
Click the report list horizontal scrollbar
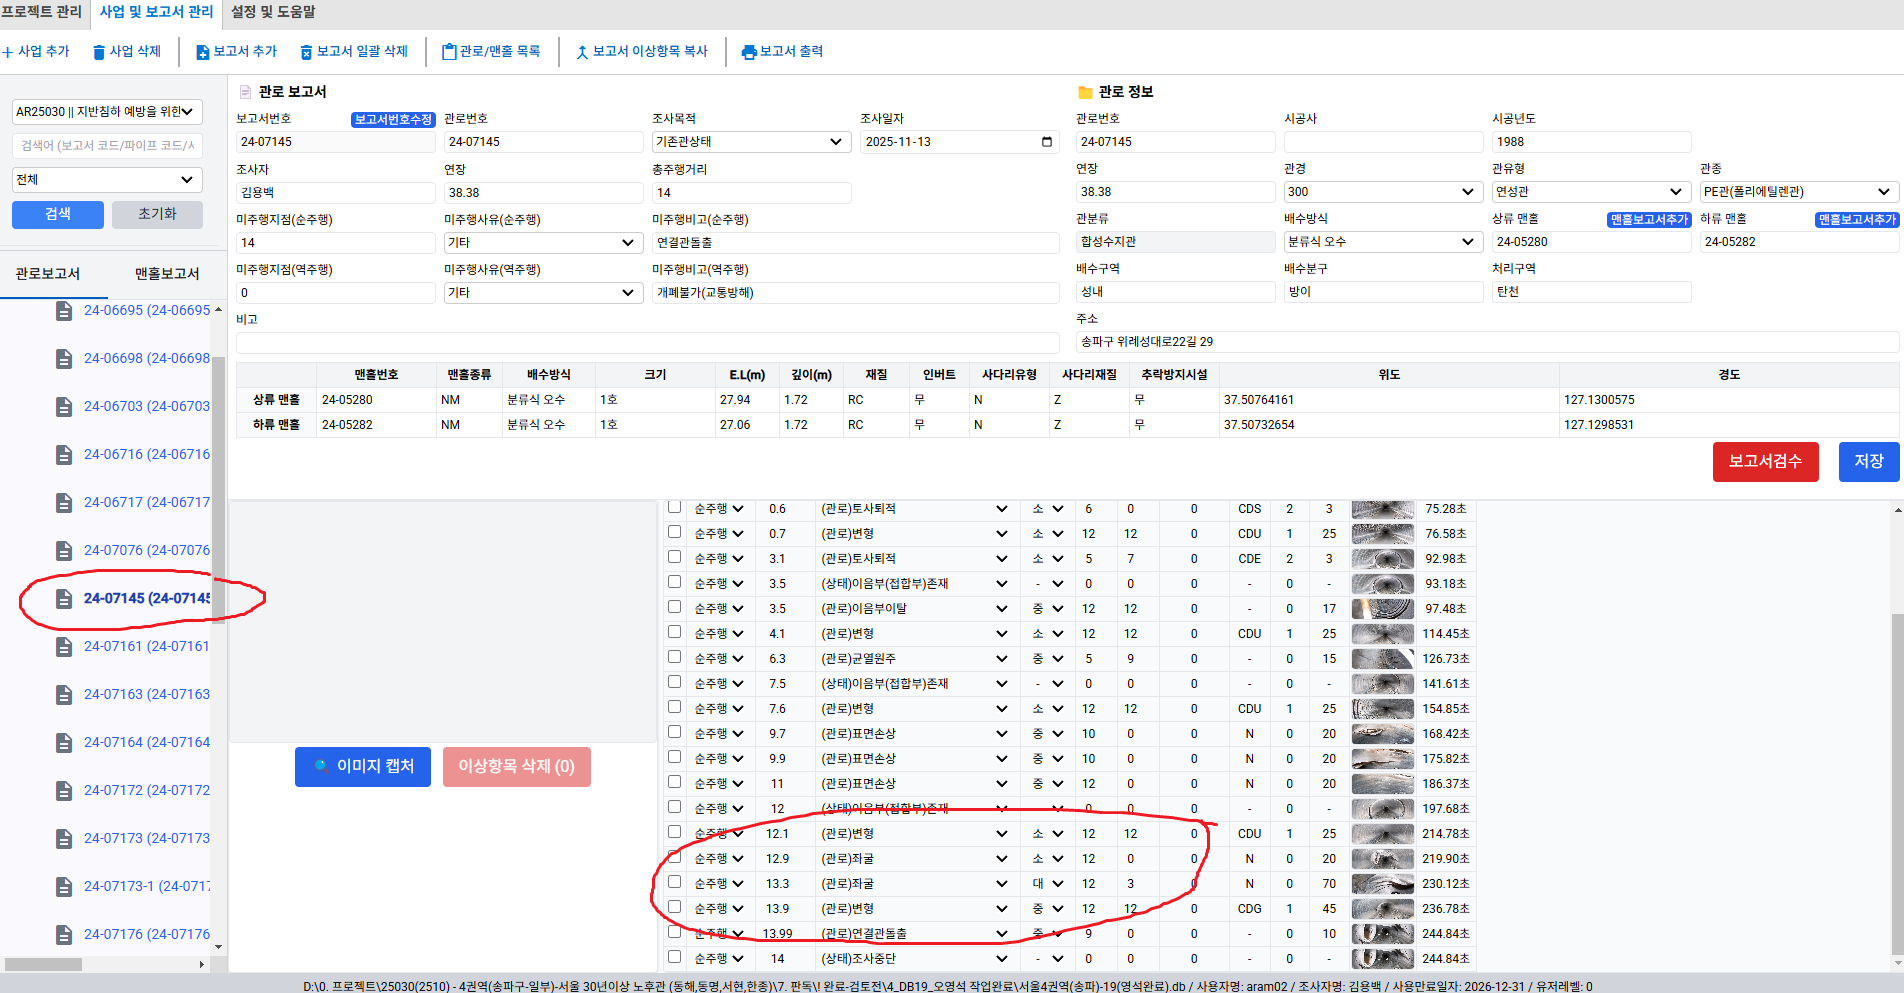pyautogui.click(x=44, y=964)
